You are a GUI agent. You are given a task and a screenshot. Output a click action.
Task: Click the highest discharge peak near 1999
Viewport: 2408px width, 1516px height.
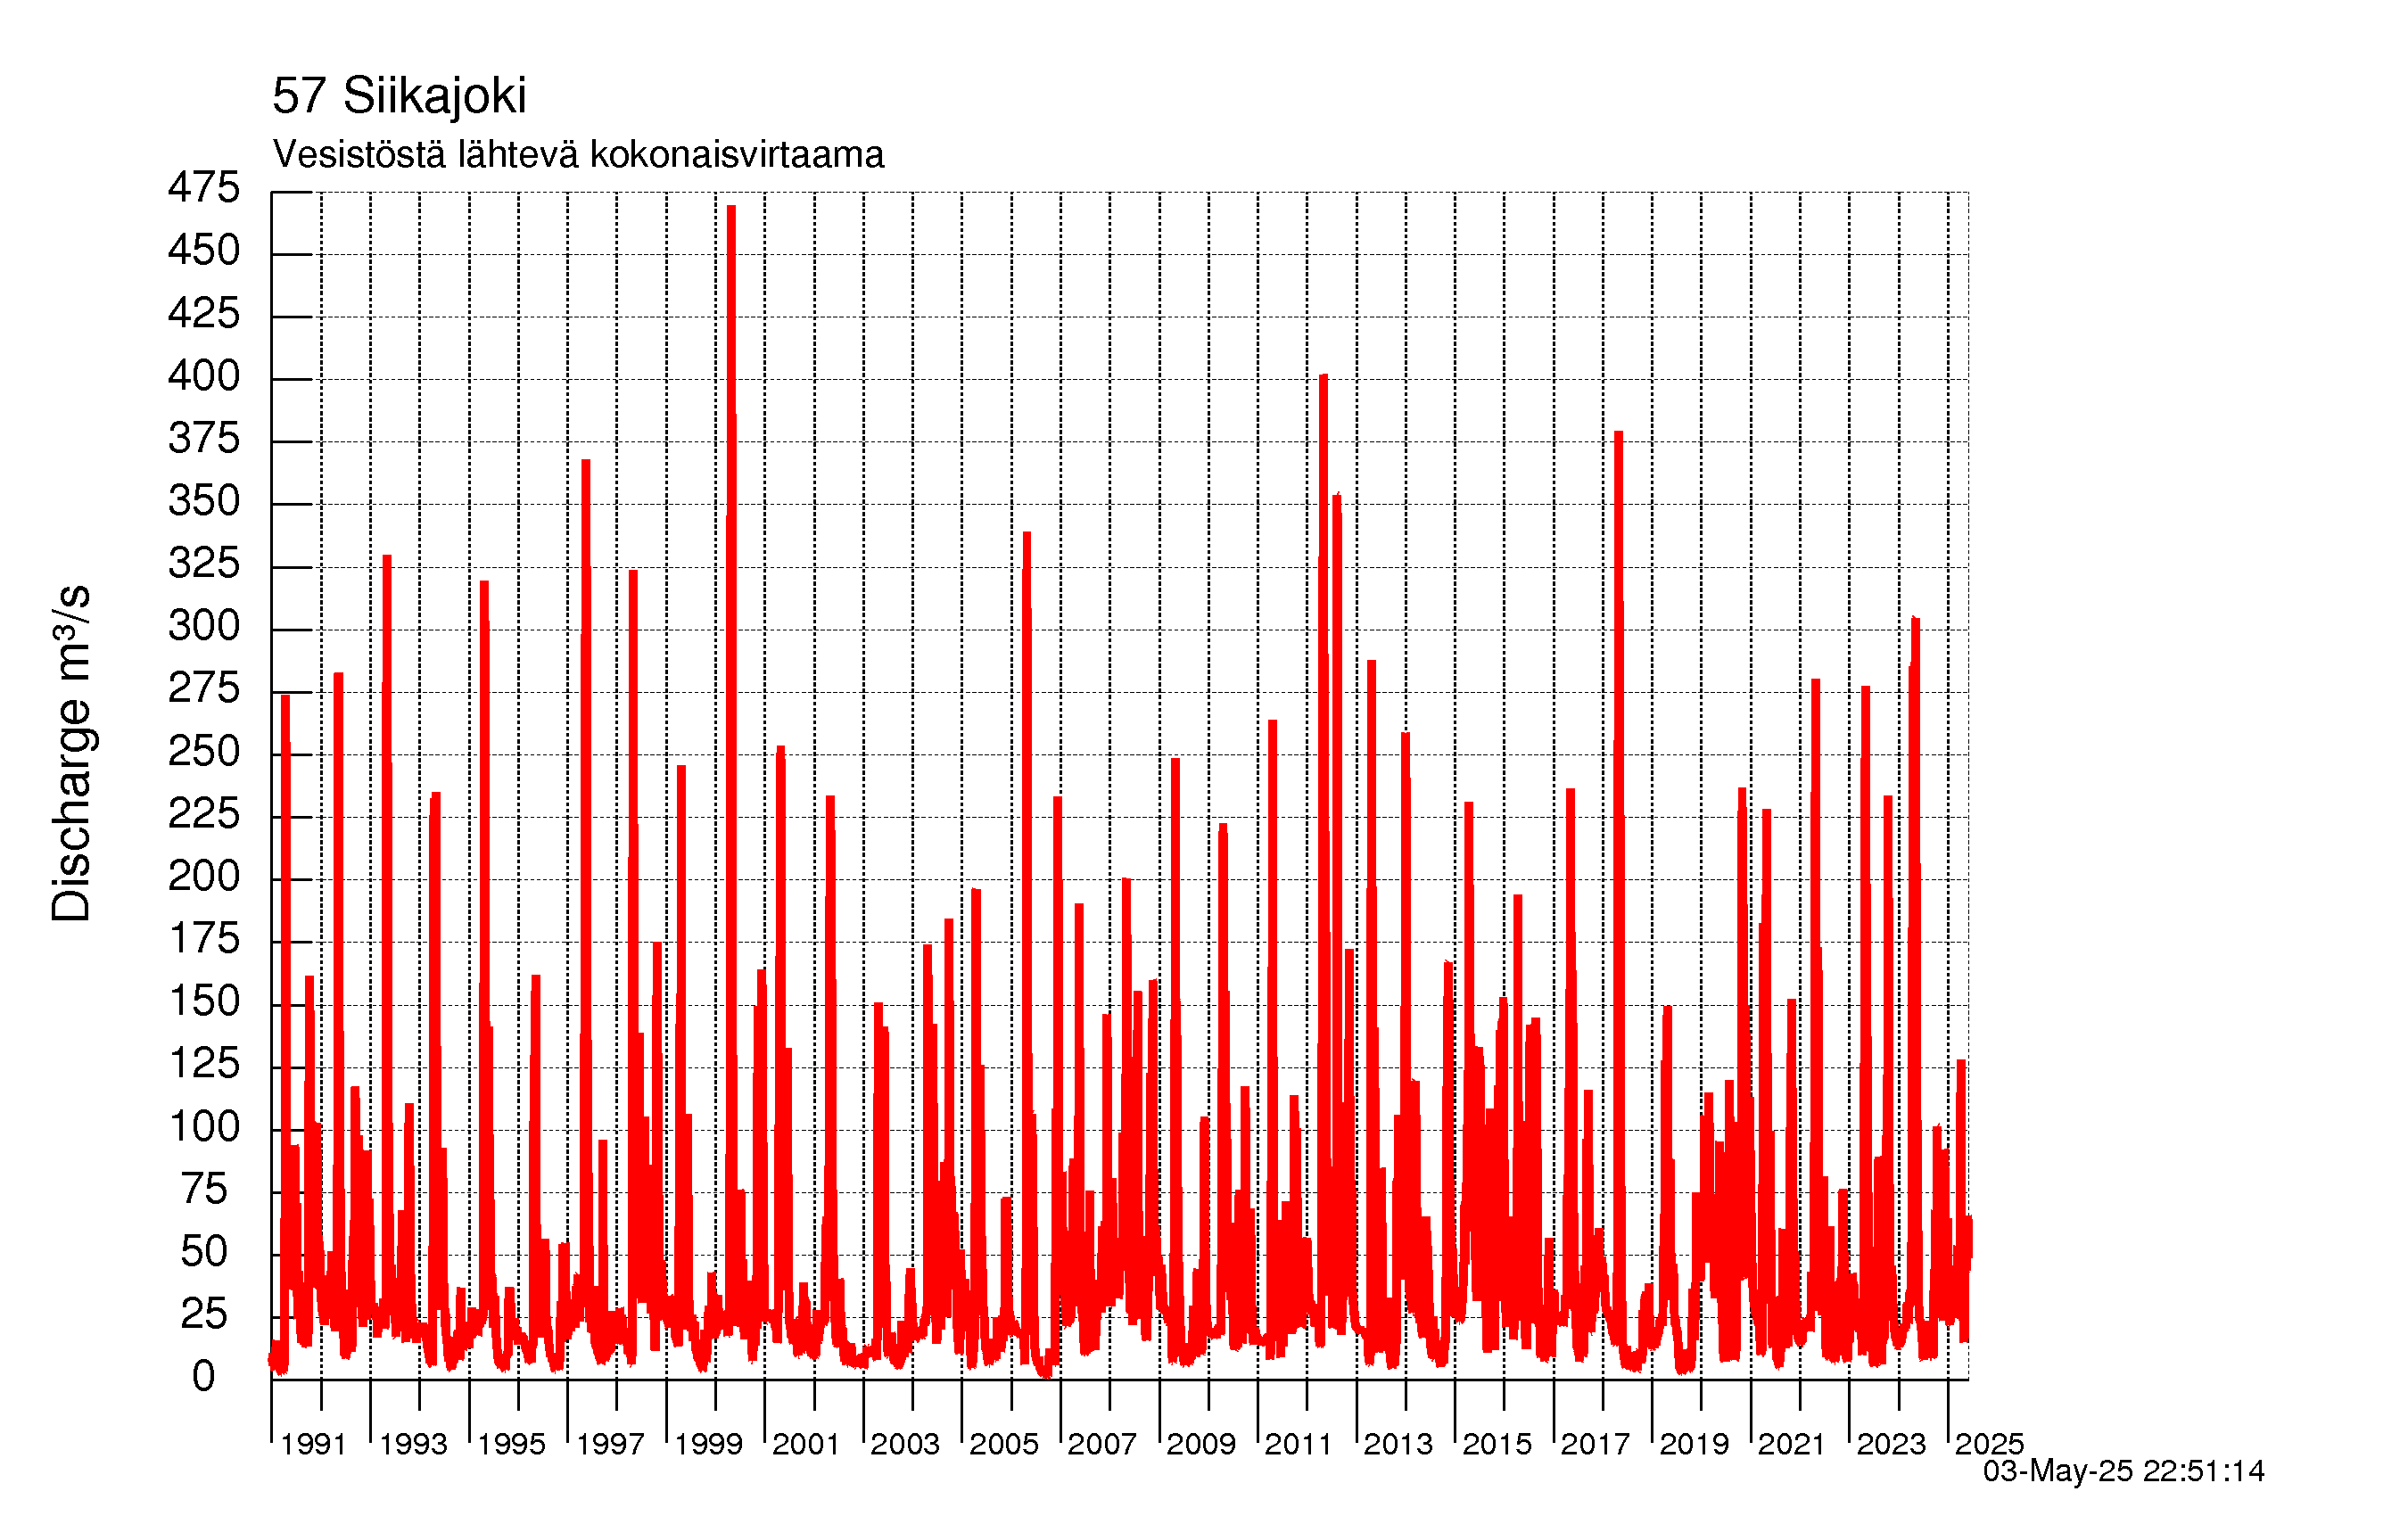[x=731, y=208]
